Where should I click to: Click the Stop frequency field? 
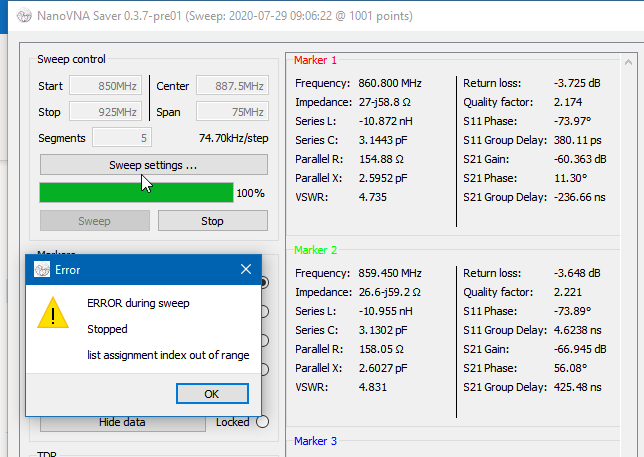coord(106,112)
